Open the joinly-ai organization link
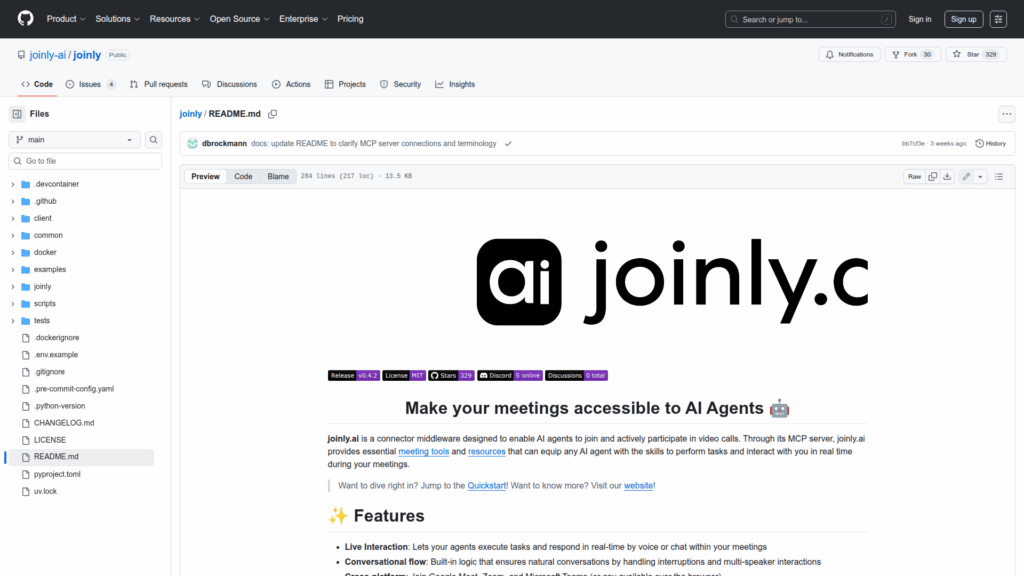Image resolution: width=1024 pixels, height=576 pixels. (x=48, y=55)
